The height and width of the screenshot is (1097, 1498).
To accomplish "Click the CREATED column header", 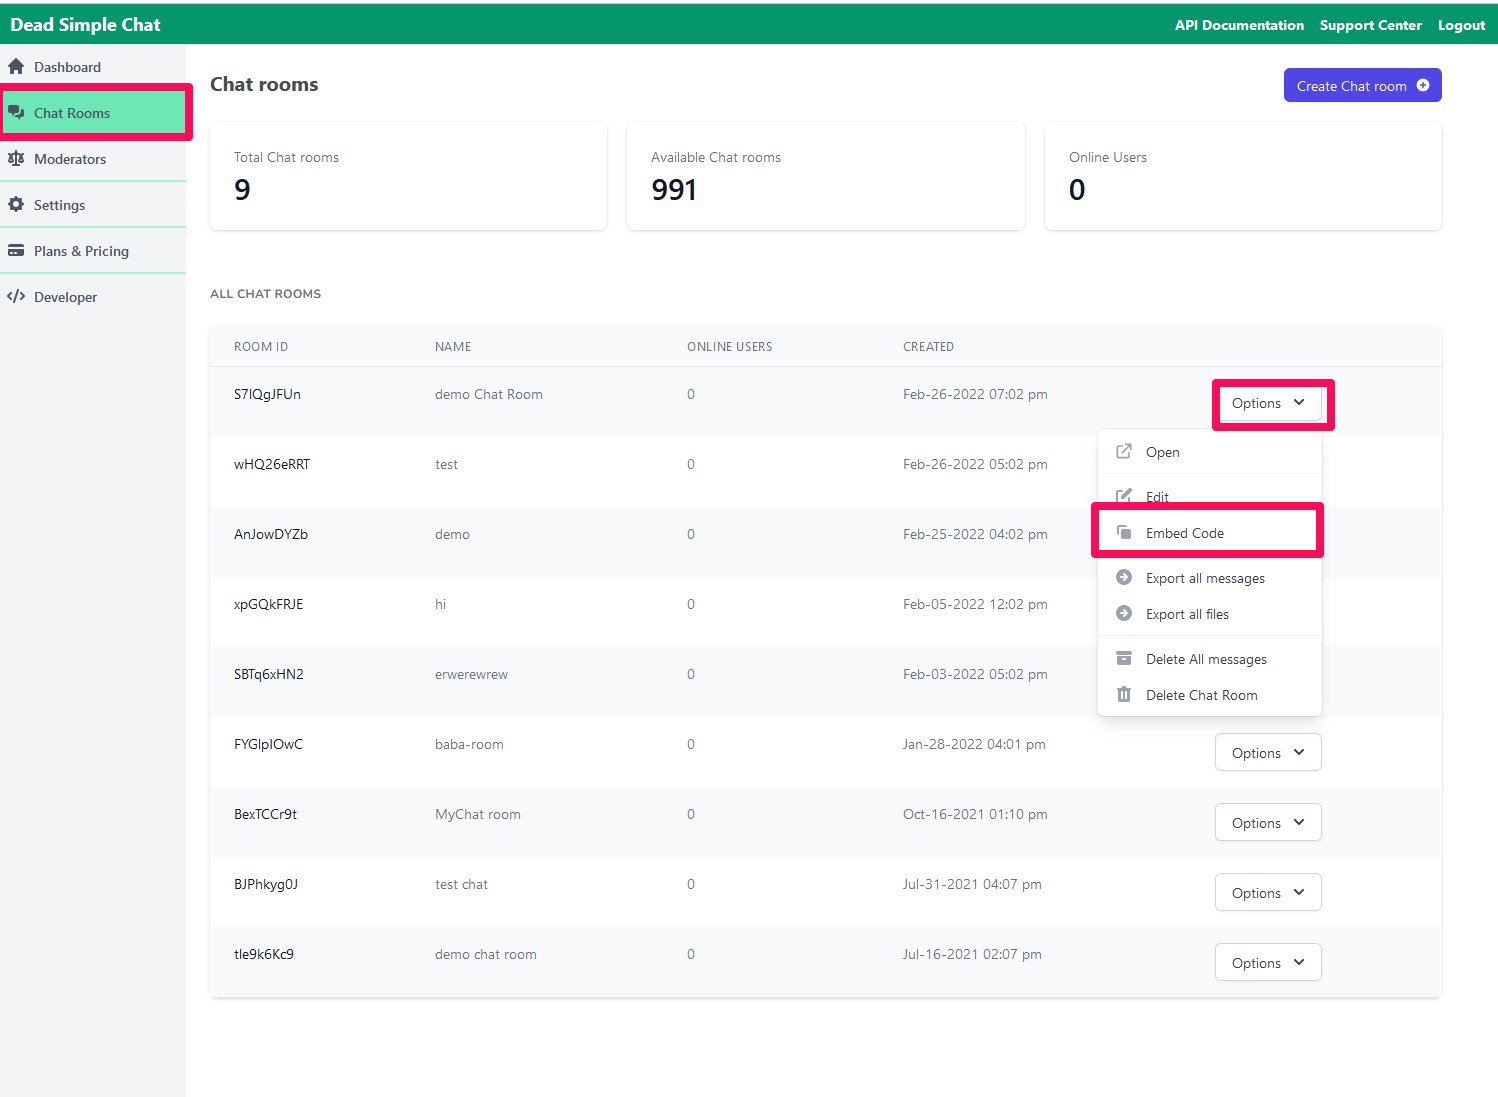I will pyautogui.click(x=928, y=347).
